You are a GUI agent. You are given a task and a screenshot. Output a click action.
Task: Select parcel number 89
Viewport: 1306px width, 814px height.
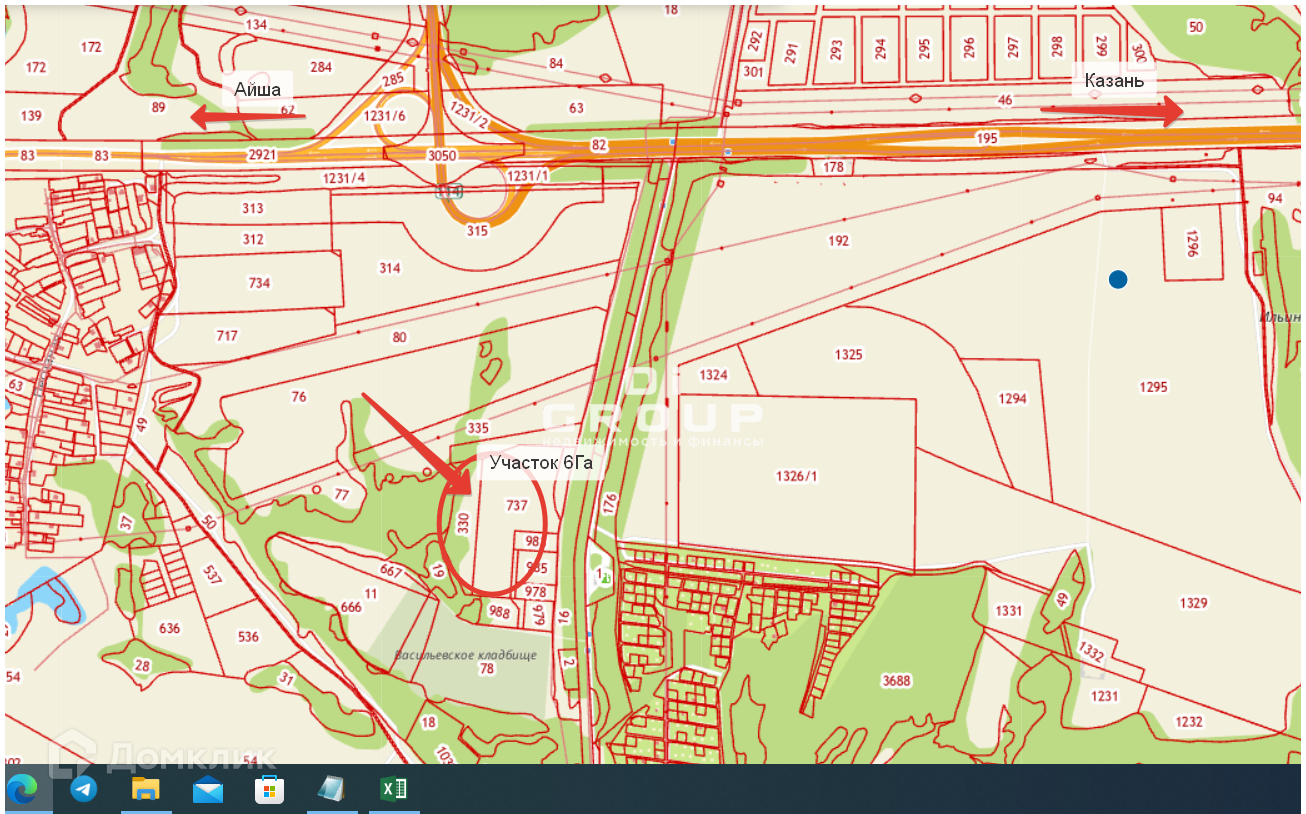pyautogui.click(x=158, y=107)
